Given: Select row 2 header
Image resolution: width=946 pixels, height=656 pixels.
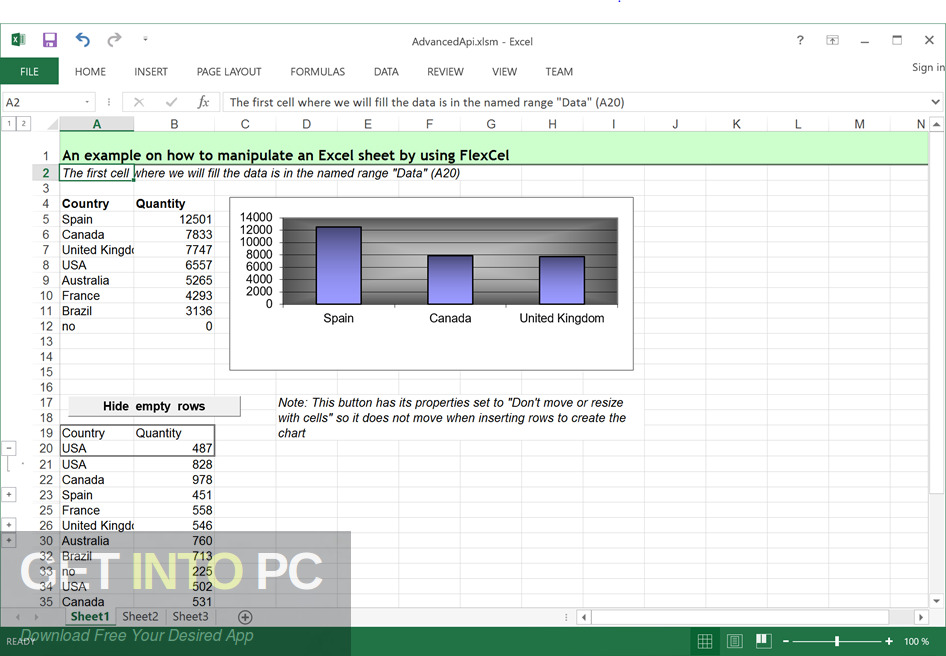Looking at the screenshot, I should click(x=45, y=173).
